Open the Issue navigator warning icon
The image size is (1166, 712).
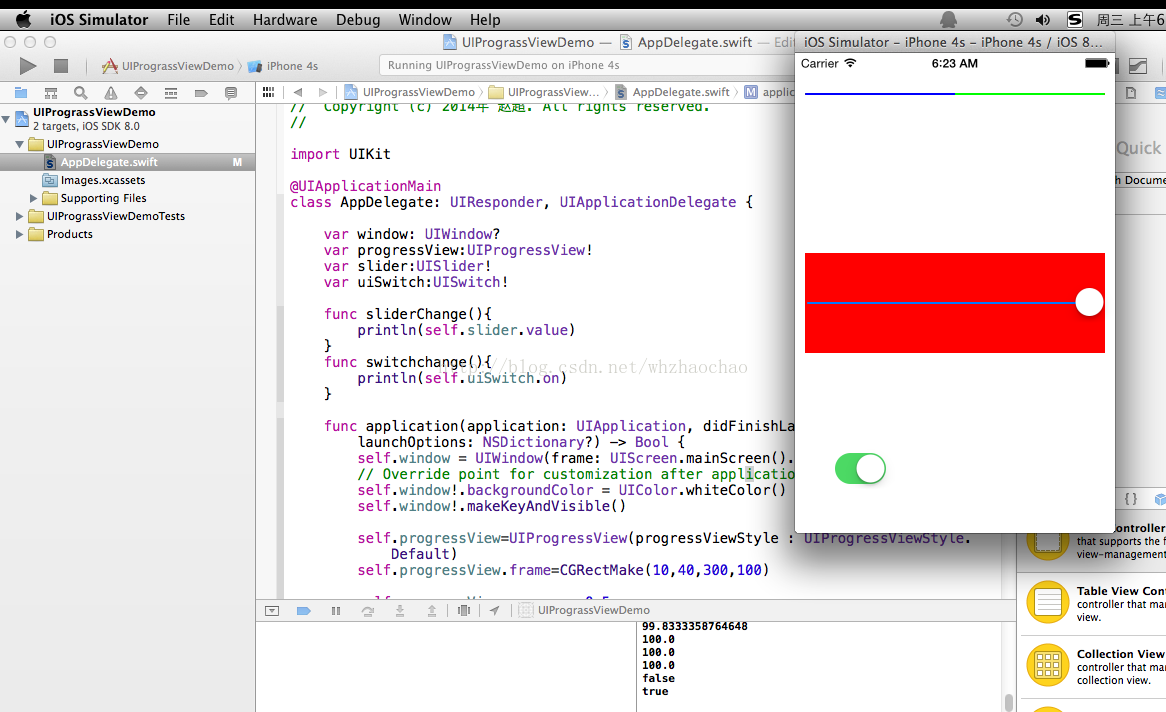[111, 93]
